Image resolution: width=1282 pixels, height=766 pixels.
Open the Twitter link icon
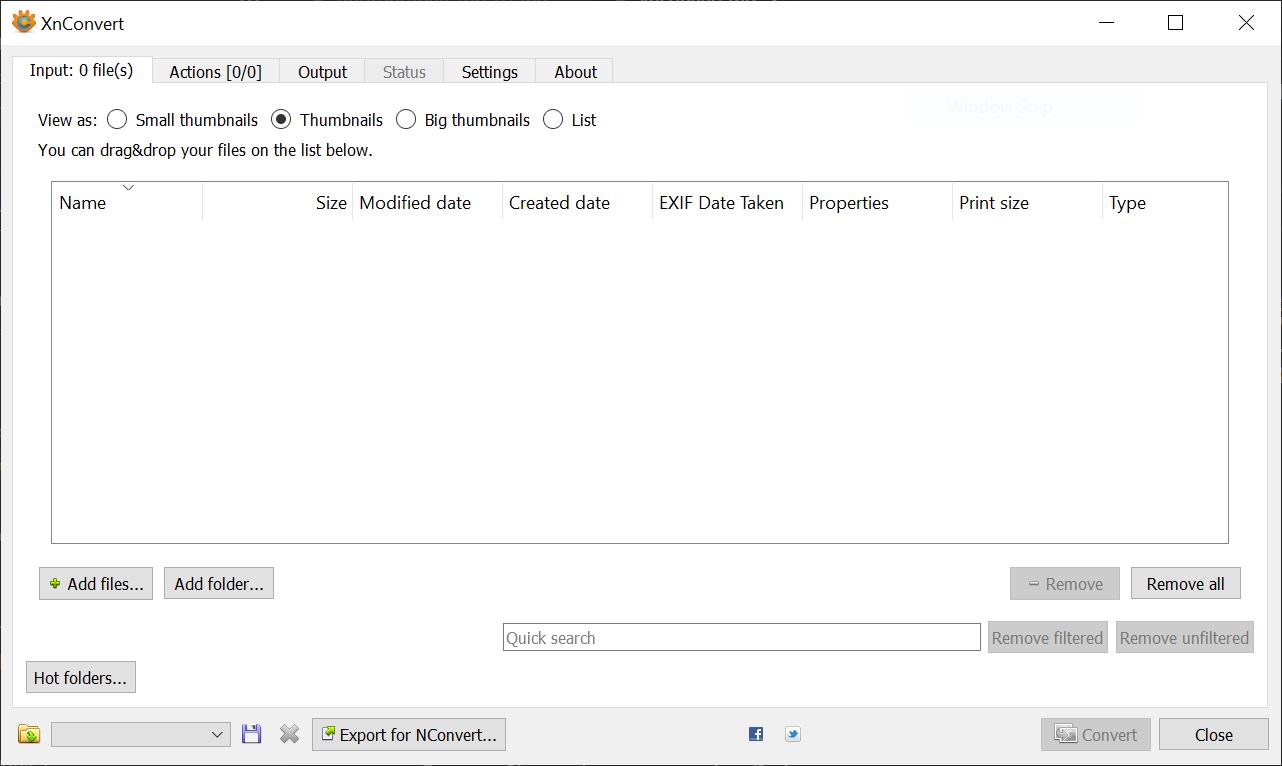(793, 734)
